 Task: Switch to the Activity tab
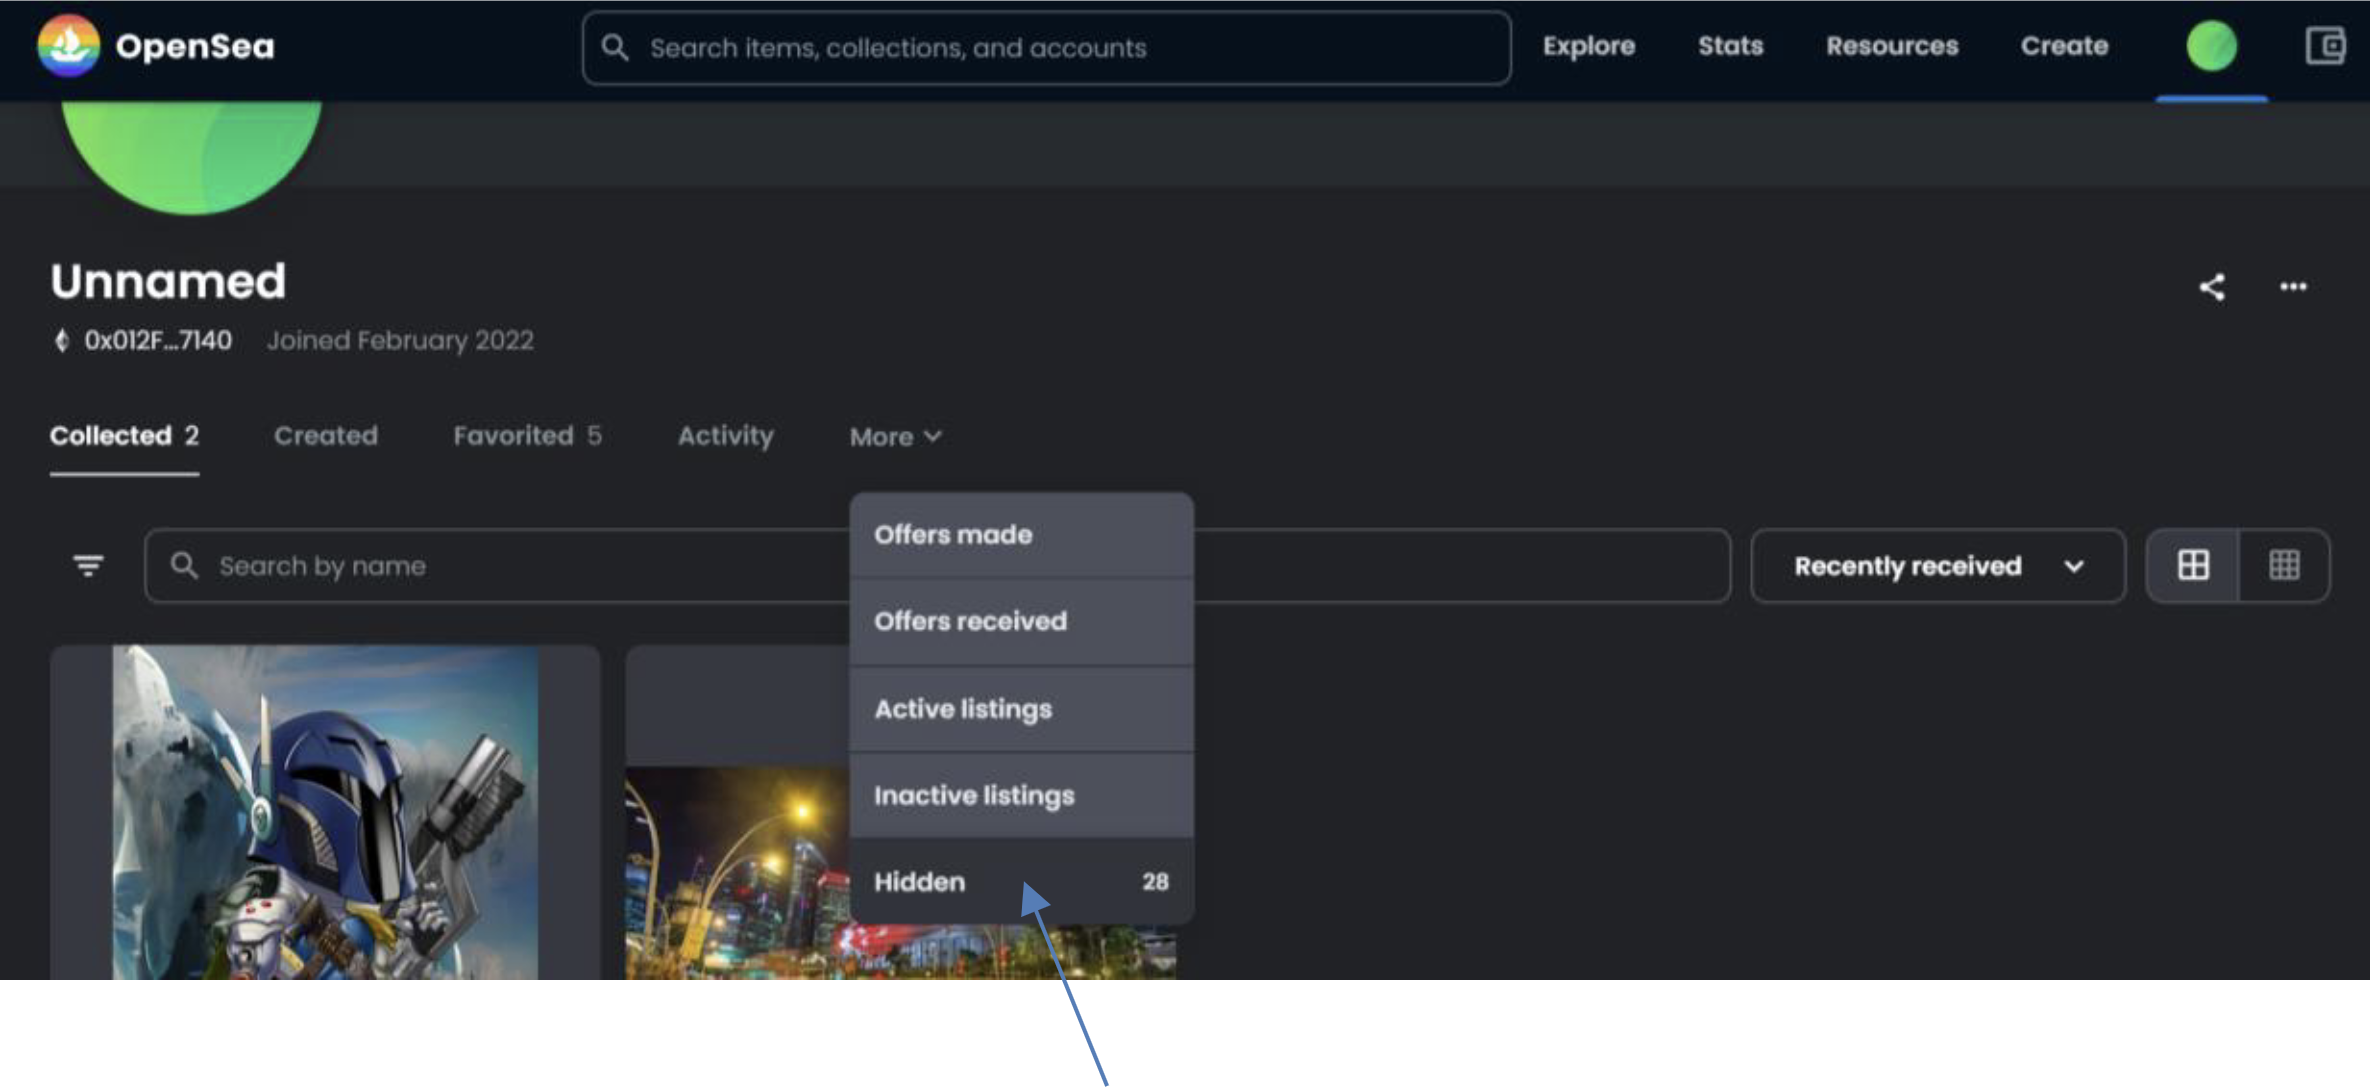click(x=725, y=436)
